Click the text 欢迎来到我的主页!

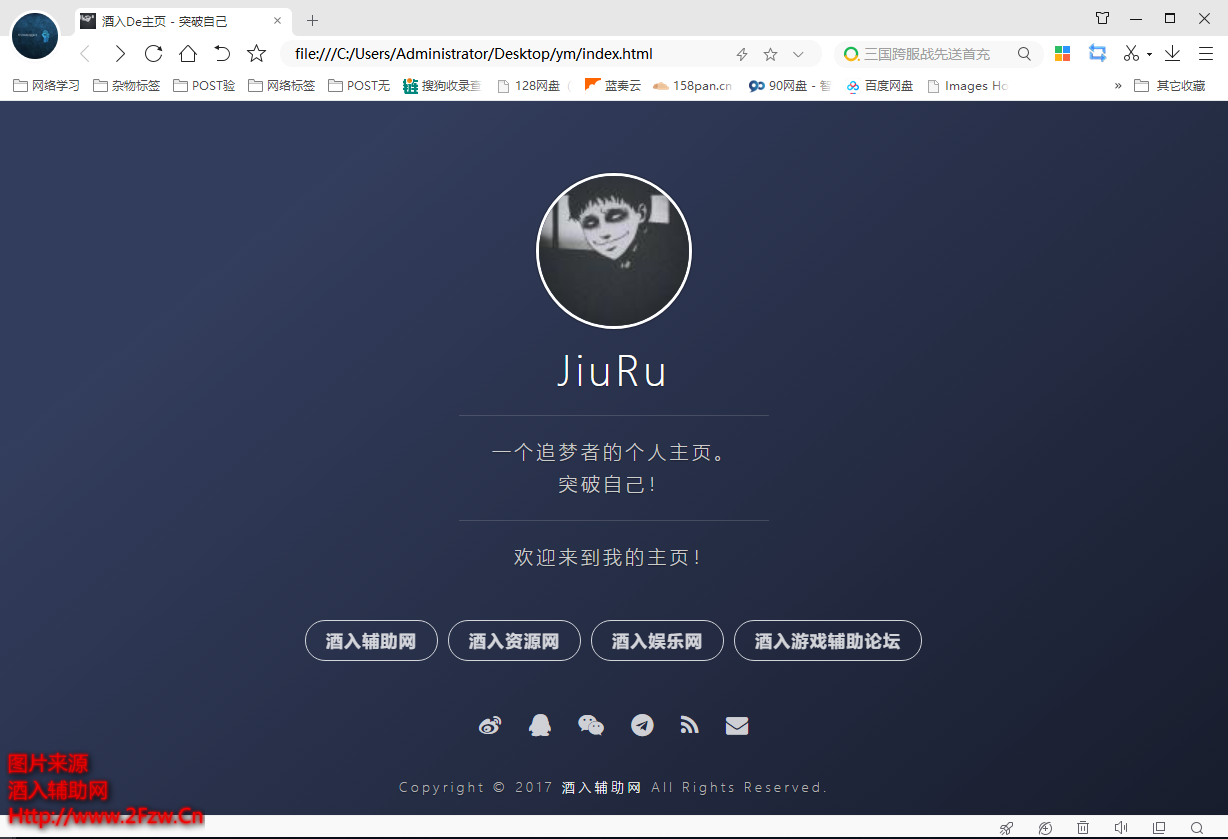click(x=607, y=557)
